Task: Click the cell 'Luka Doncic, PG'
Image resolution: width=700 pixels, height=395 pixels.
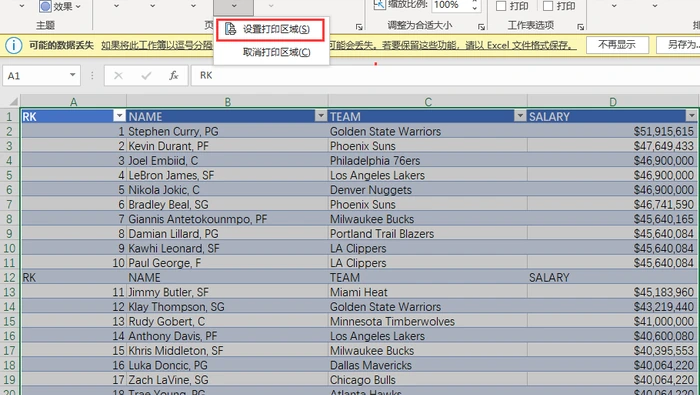Action: [x=227, y=365]
